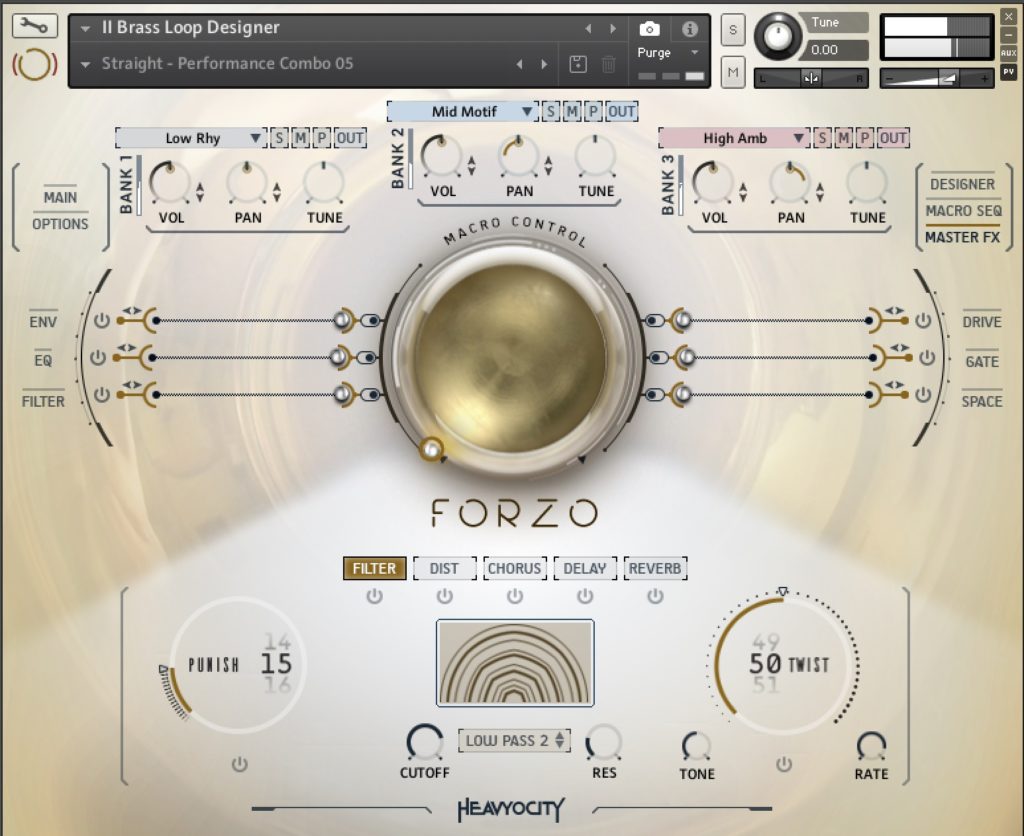Screen dimensions: 1024x836
Task: Open the LOW PASS 2 filter type dropdown
Action: [x=515, y=741]
